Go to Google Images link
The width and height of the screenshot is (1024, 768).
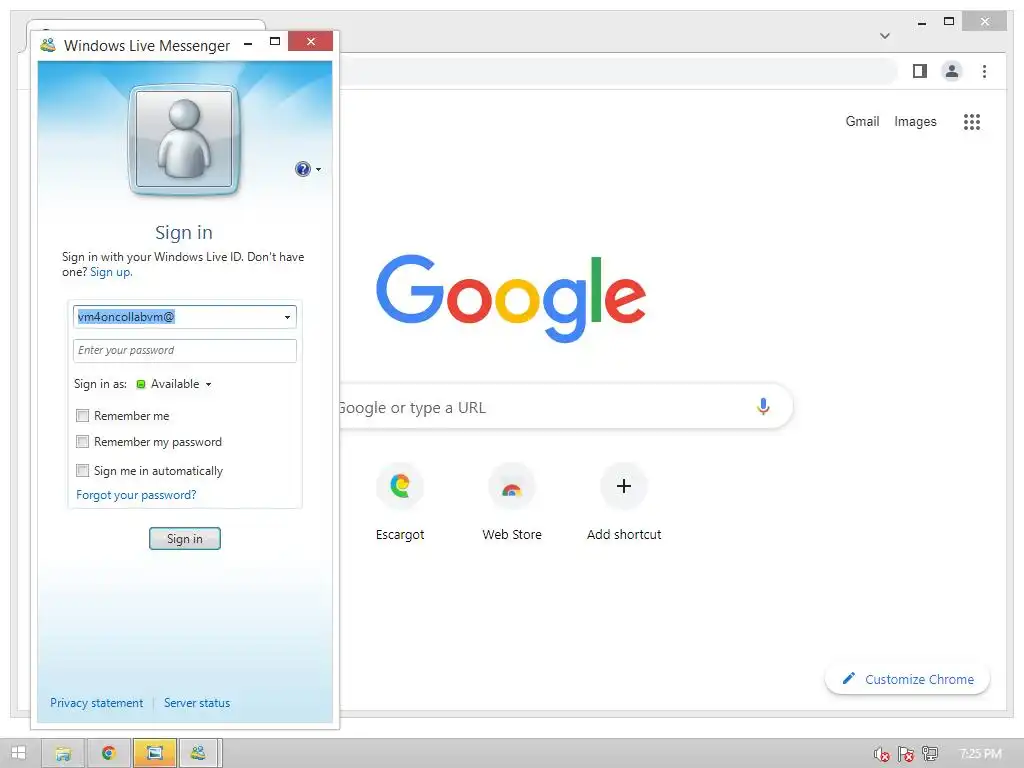coord(915,121)
